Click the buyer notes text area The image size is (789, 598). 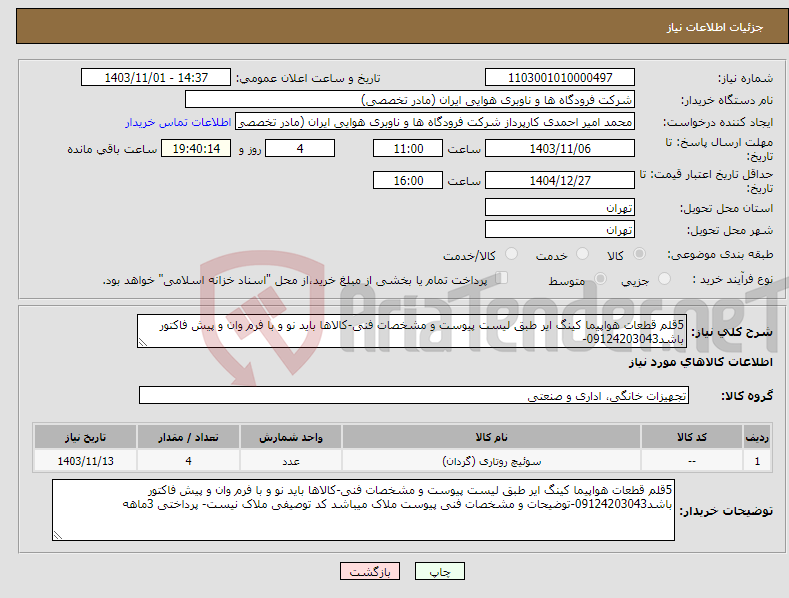click(363, 510)
